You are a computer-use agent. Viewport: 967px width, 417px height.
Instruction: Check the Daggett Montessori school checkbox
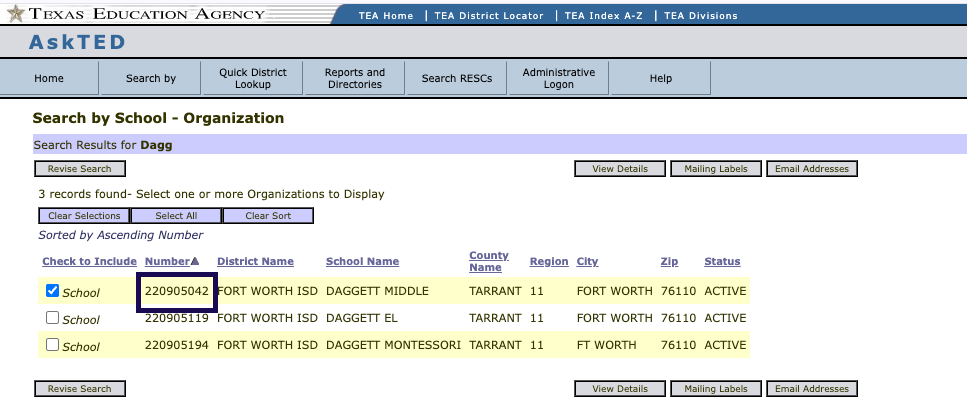point(52,345)
